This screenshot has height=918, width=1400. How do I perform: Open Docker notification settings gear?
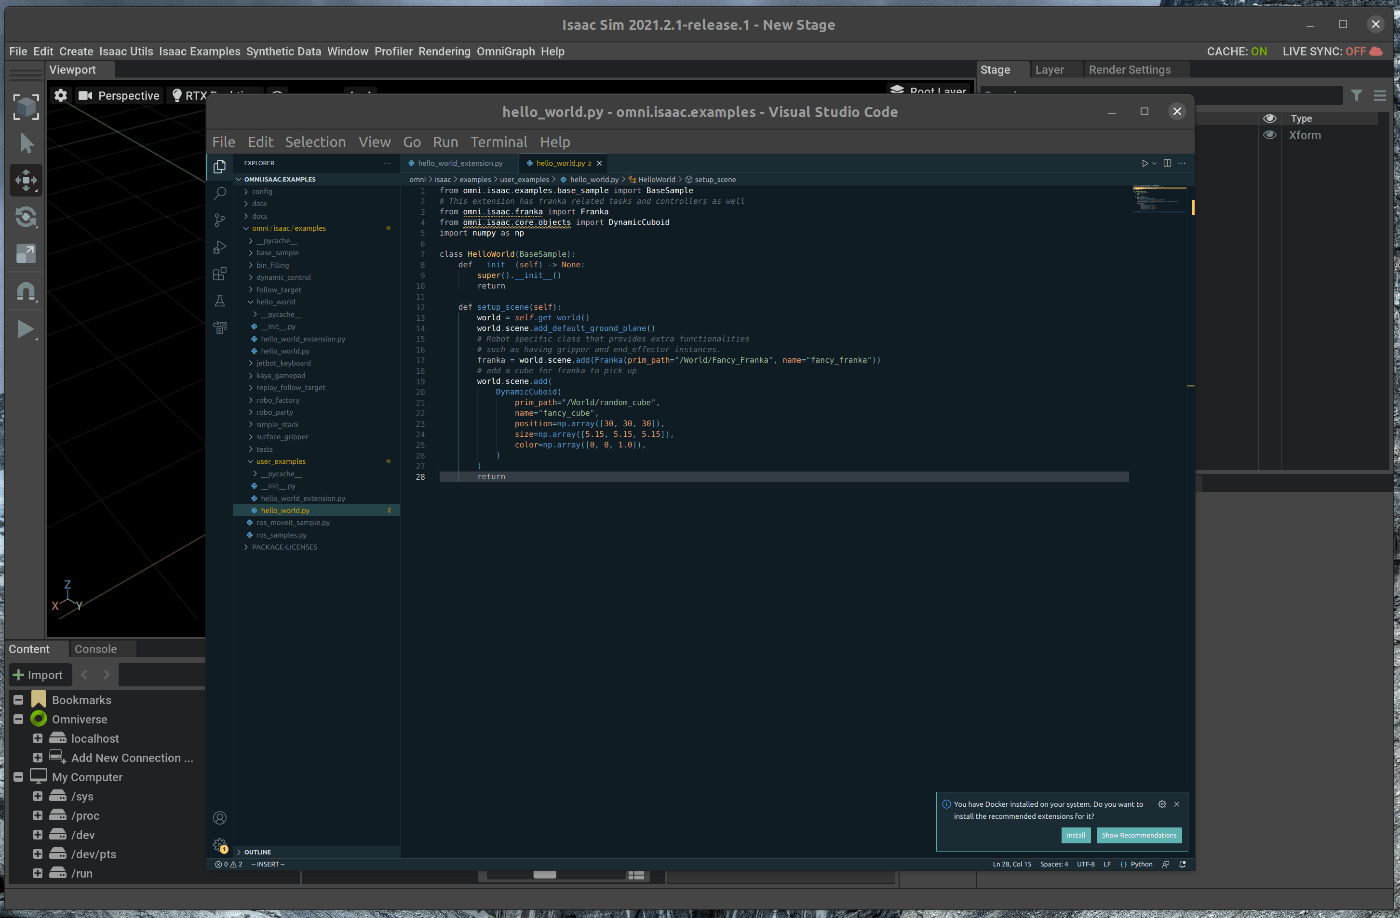[x=1162, y=804]
